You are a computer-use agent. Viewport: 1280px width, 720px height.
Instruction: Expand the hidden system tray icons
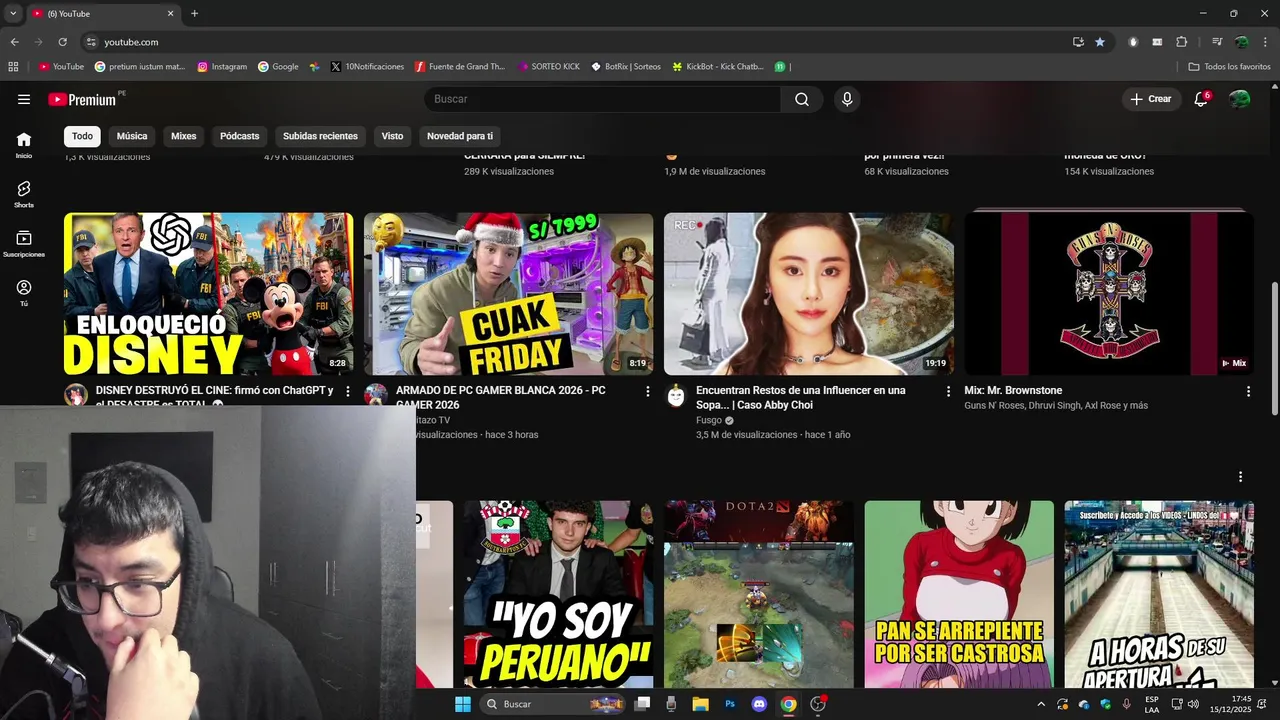pyautogui.click(x=1041, y=704)
